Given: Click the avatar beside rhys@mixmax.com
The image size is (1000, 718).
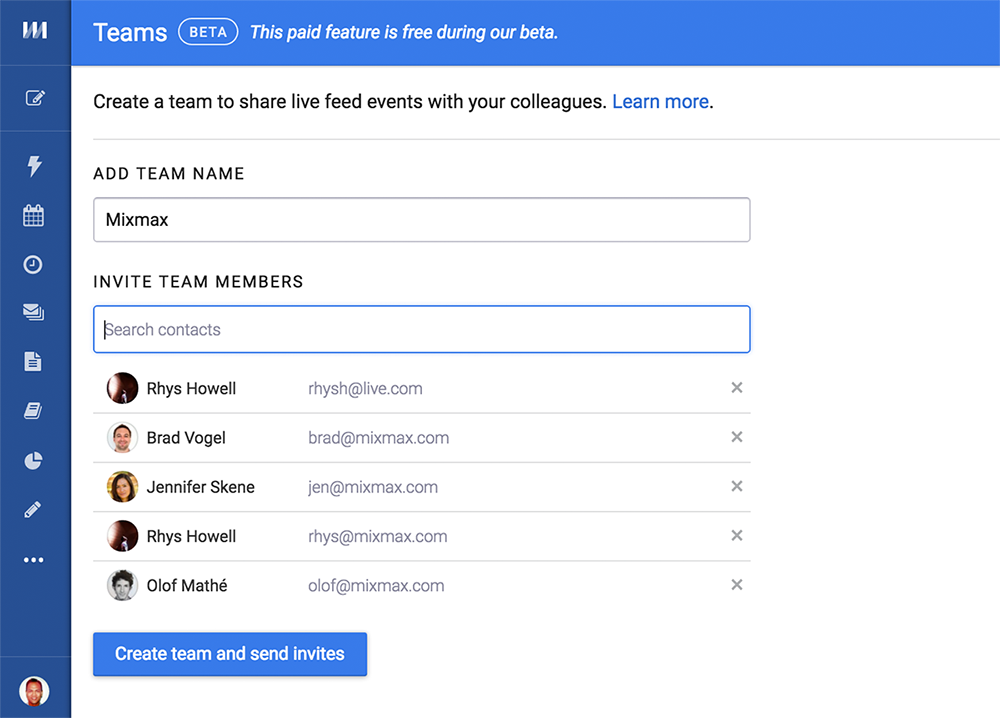Looking at the screenshot, I should pyautogui.click(x=122, y=536).
